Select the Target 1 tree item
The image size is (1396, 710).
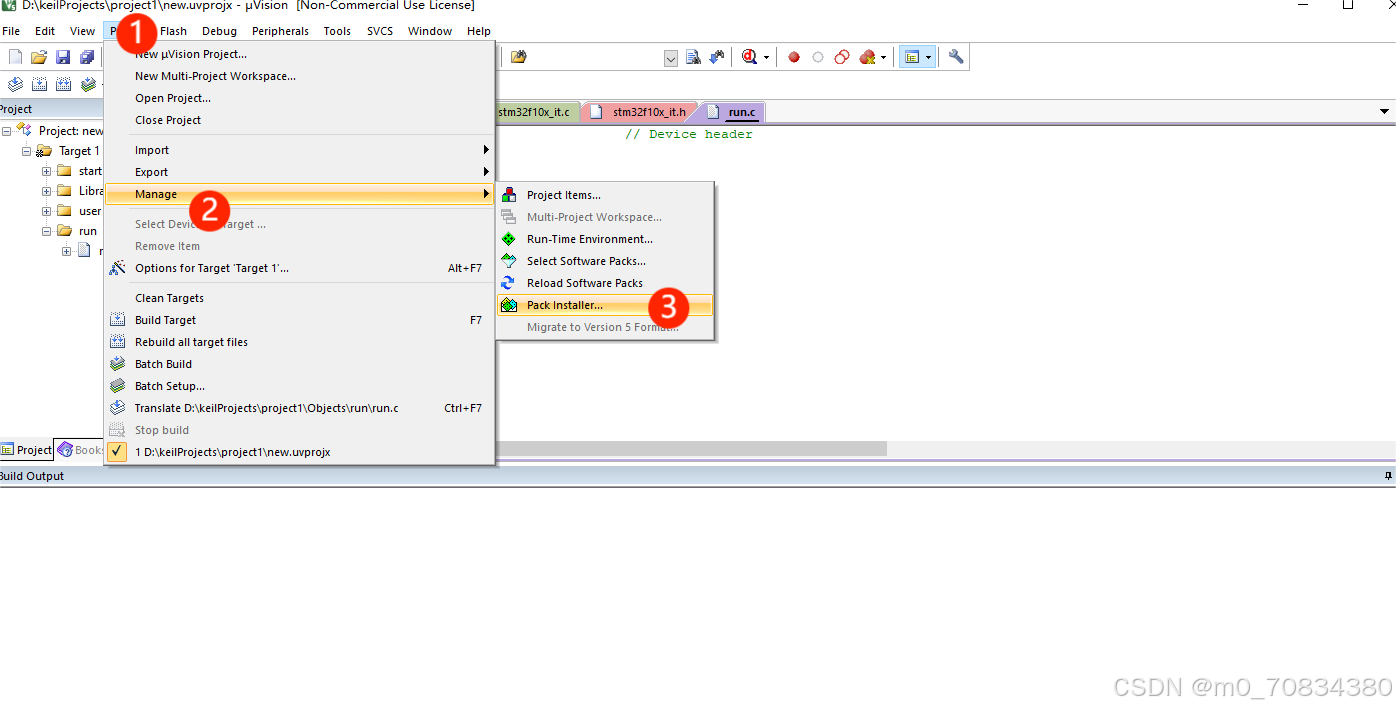pyautogui.click(x=79, y=151)
